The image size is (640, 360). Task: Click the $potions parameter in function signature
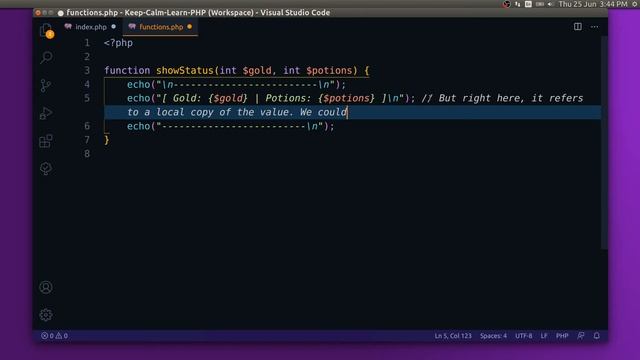pos(329,70)
